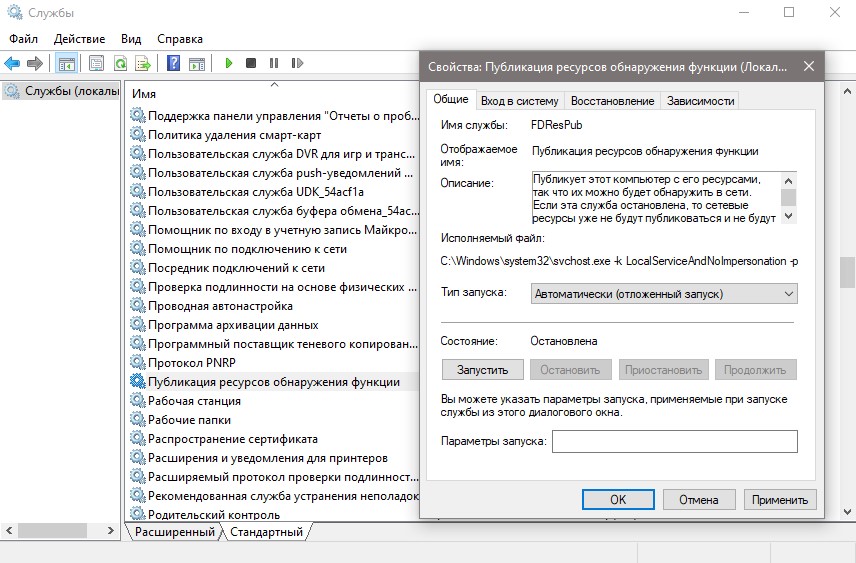Switch to the Стандартный view tab
This screenshot has width=856, height=563.
tap(266, 531)
